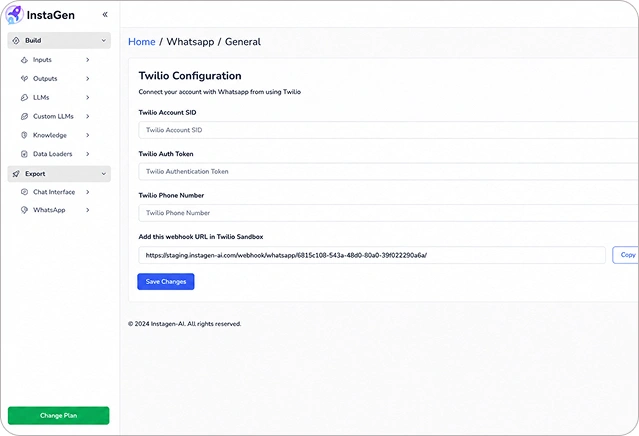Click the Build section header
This screenshot has width=639, height=436.
click(x=59, y=40)
